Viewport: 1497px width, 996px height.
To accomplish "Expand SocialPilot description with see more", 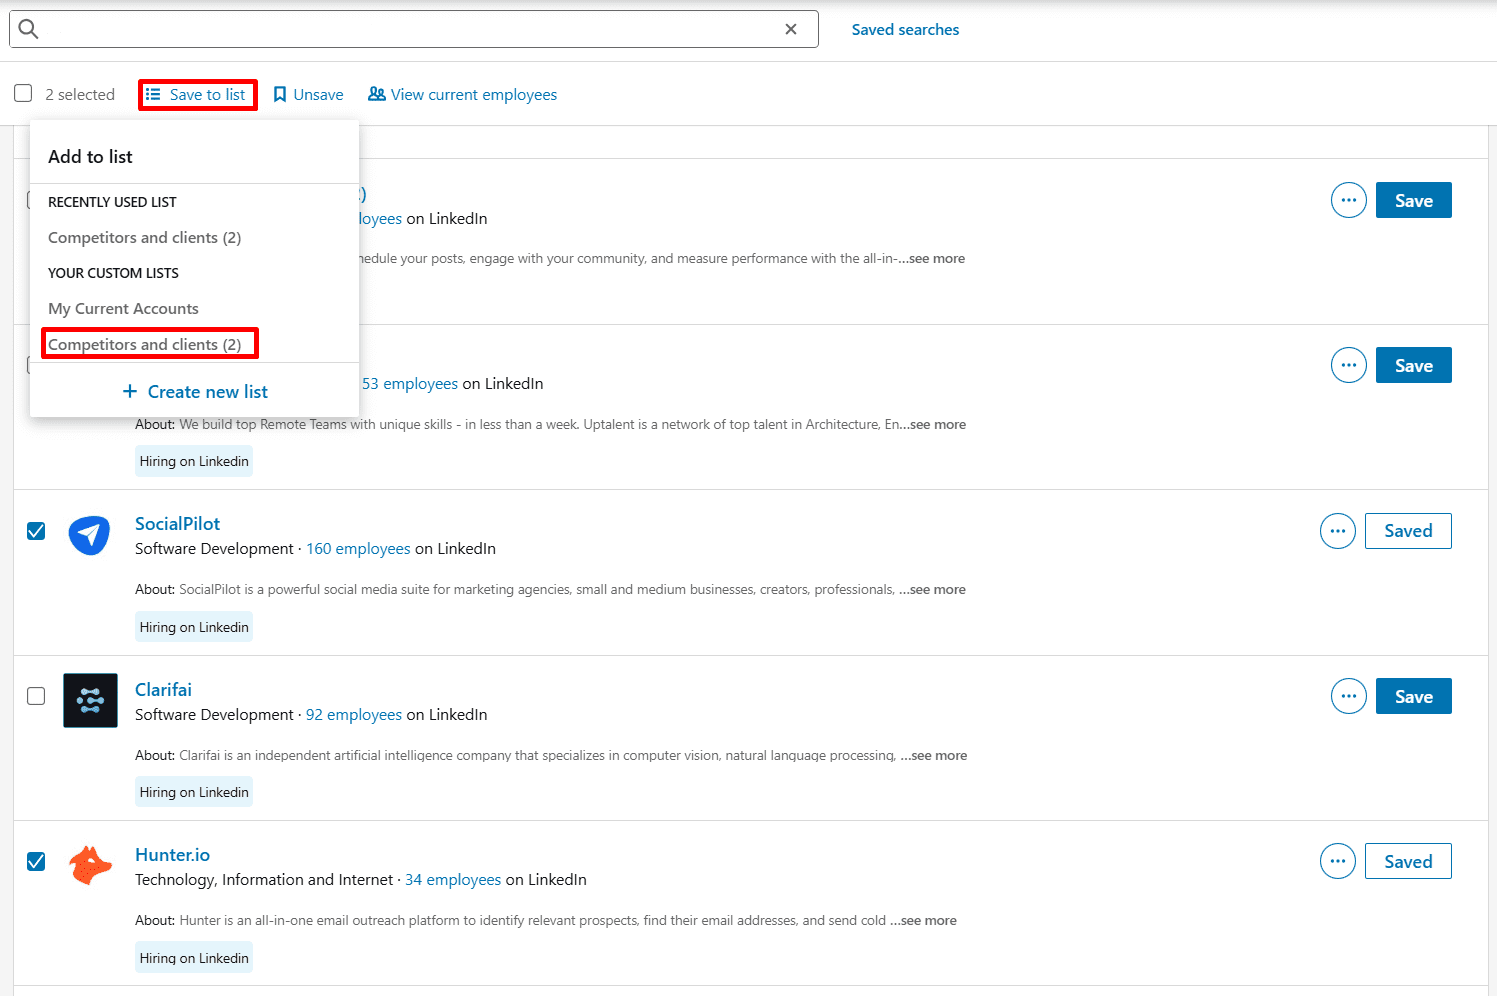I will tap(937, 590).
